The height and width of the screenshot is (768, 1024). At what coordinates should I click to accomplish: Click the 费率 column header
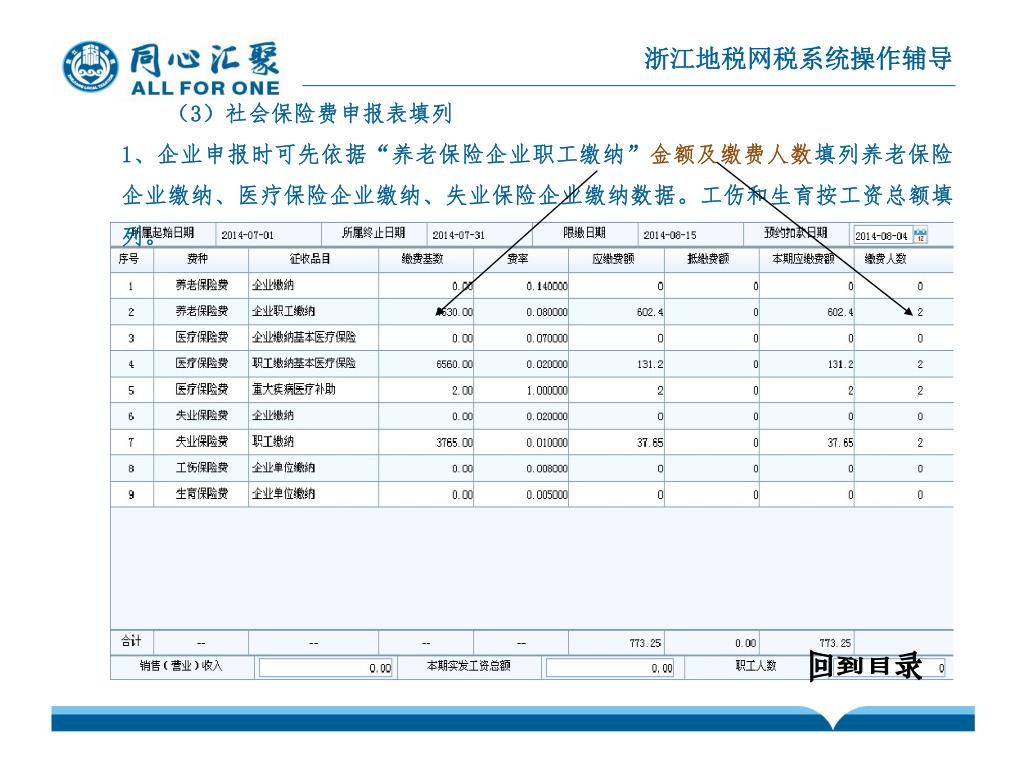point(520,259)
